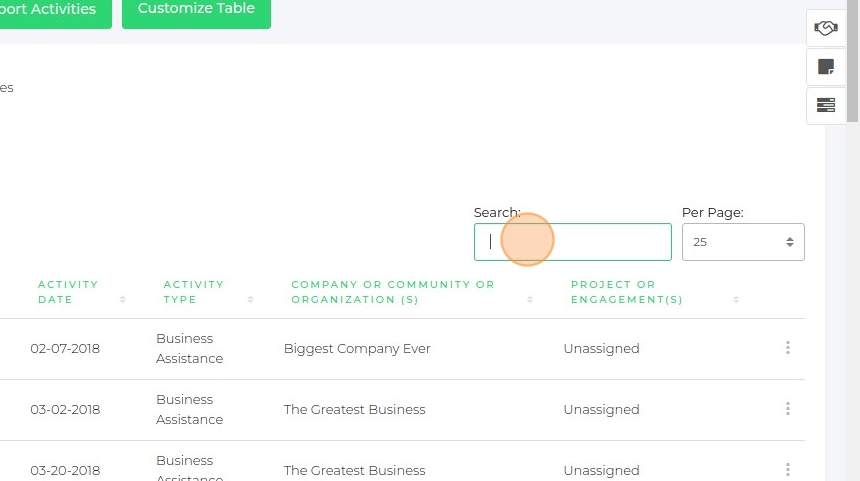Image resolution: width=860 pixels, height=481 pixels.
Task: Click the Biggest Company Ever cell
Action: tap(357, 349)
